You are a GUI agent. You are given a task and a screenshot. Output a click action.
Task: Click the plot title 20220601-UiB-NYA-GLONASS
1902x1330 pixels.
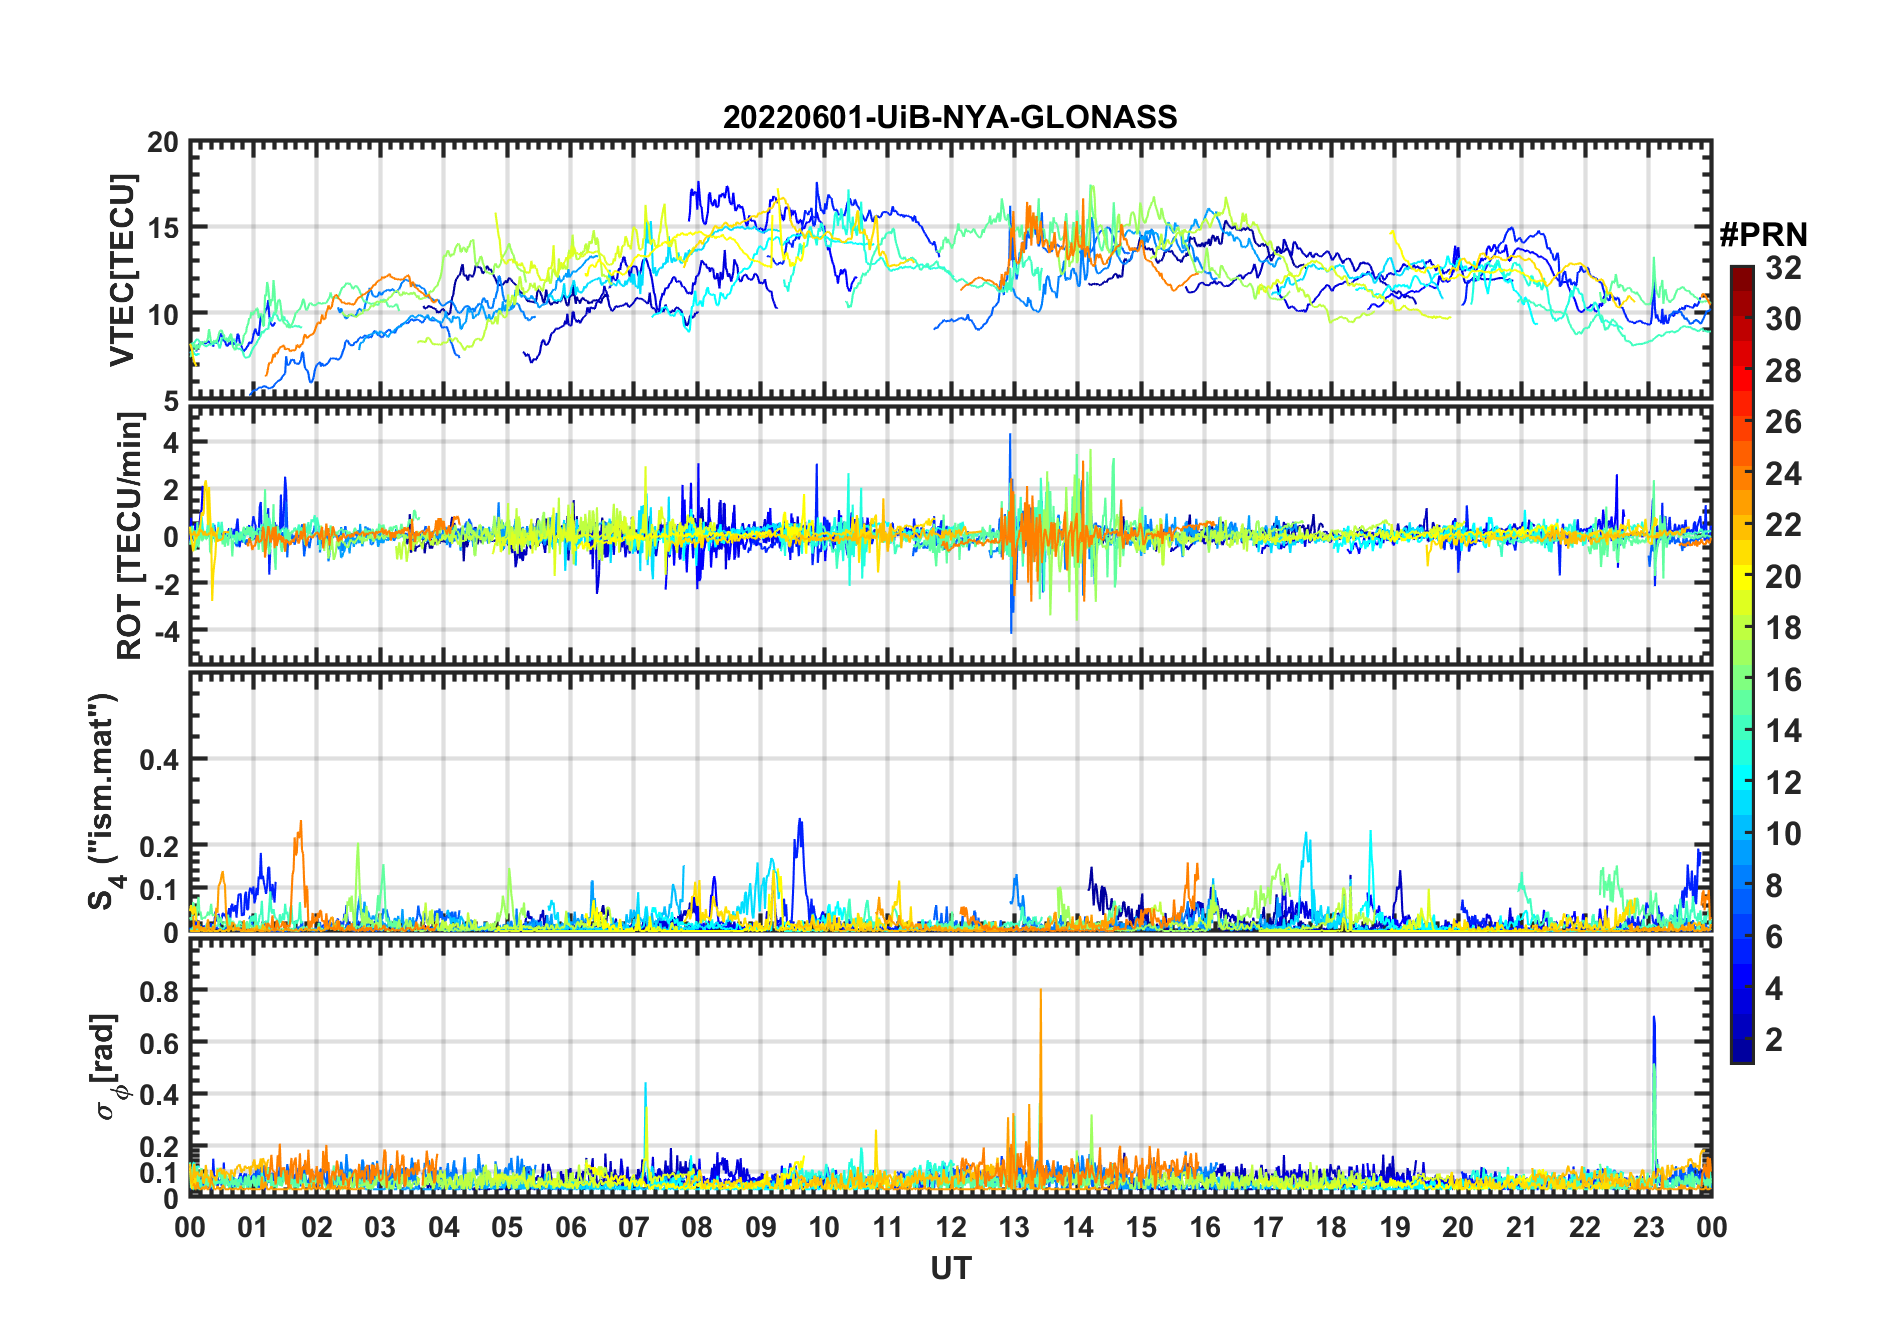coord(950,117)
